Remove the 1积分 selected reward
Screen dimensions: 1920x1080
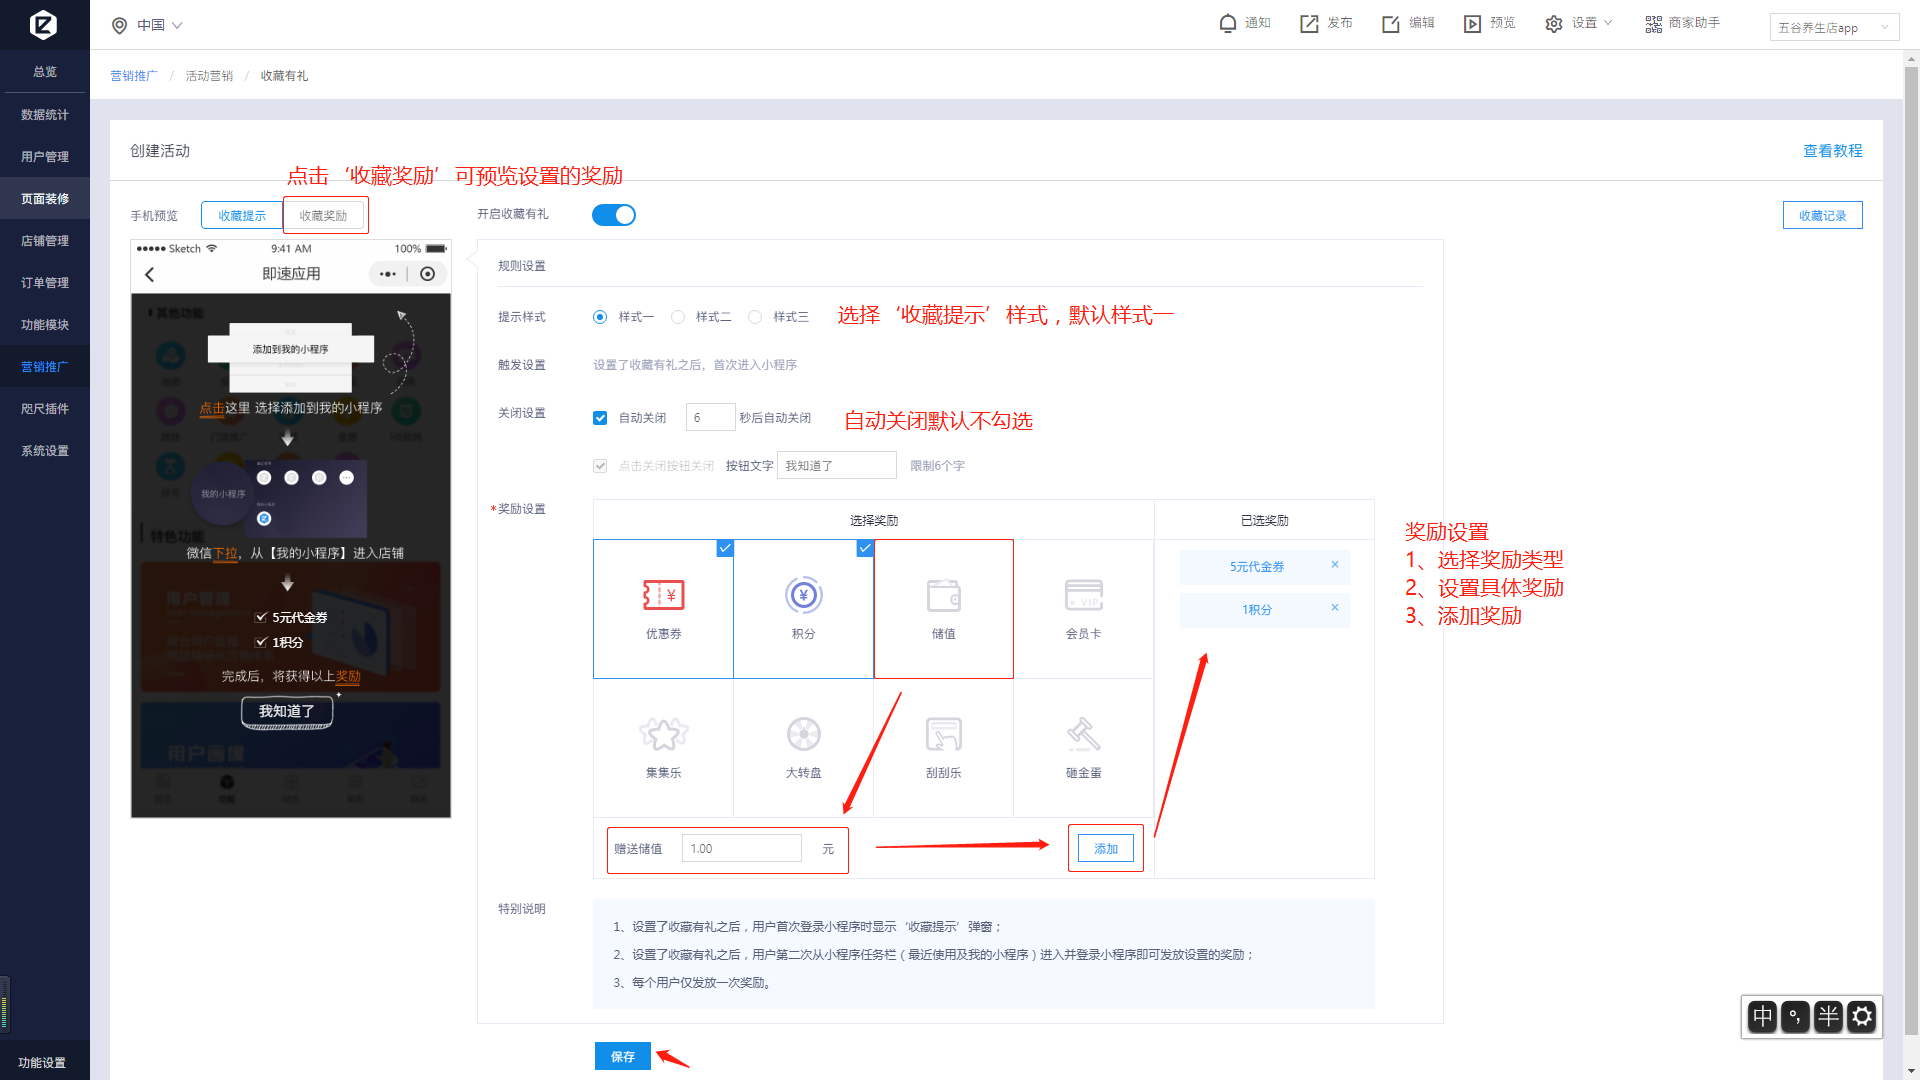click(x=1334, y=608)
